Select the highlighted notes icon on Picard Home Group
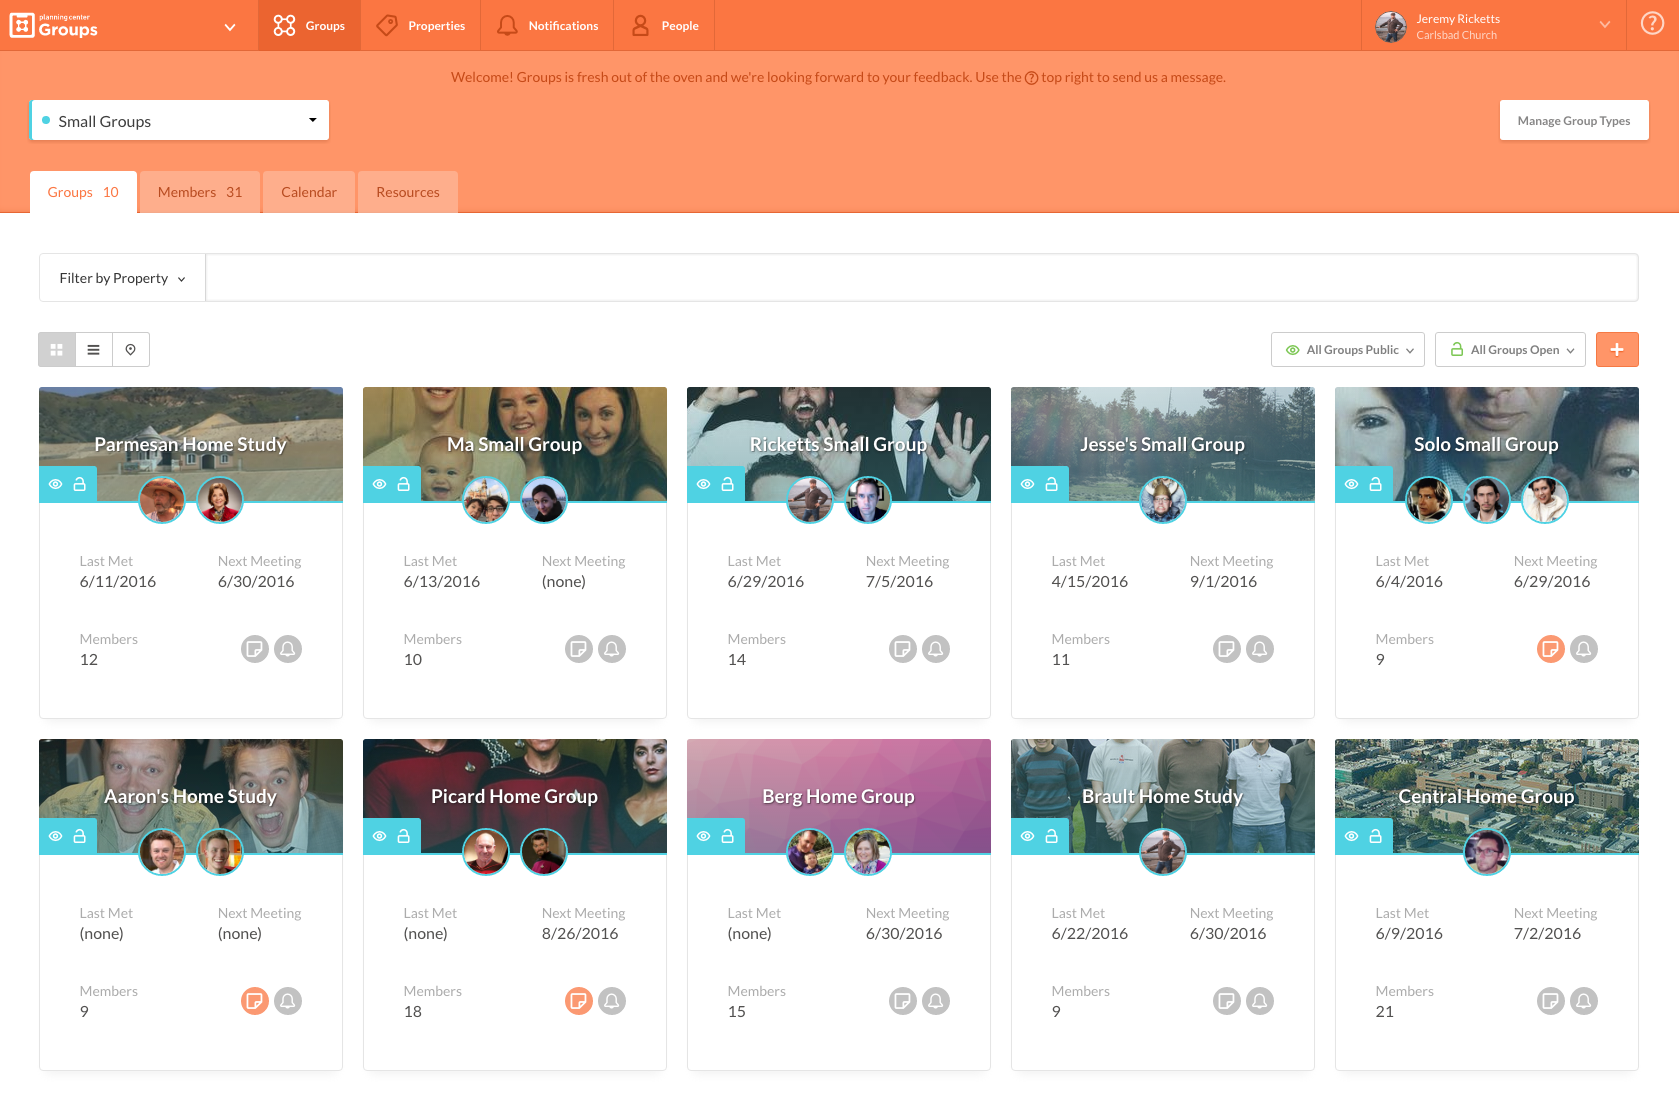 578,1000
